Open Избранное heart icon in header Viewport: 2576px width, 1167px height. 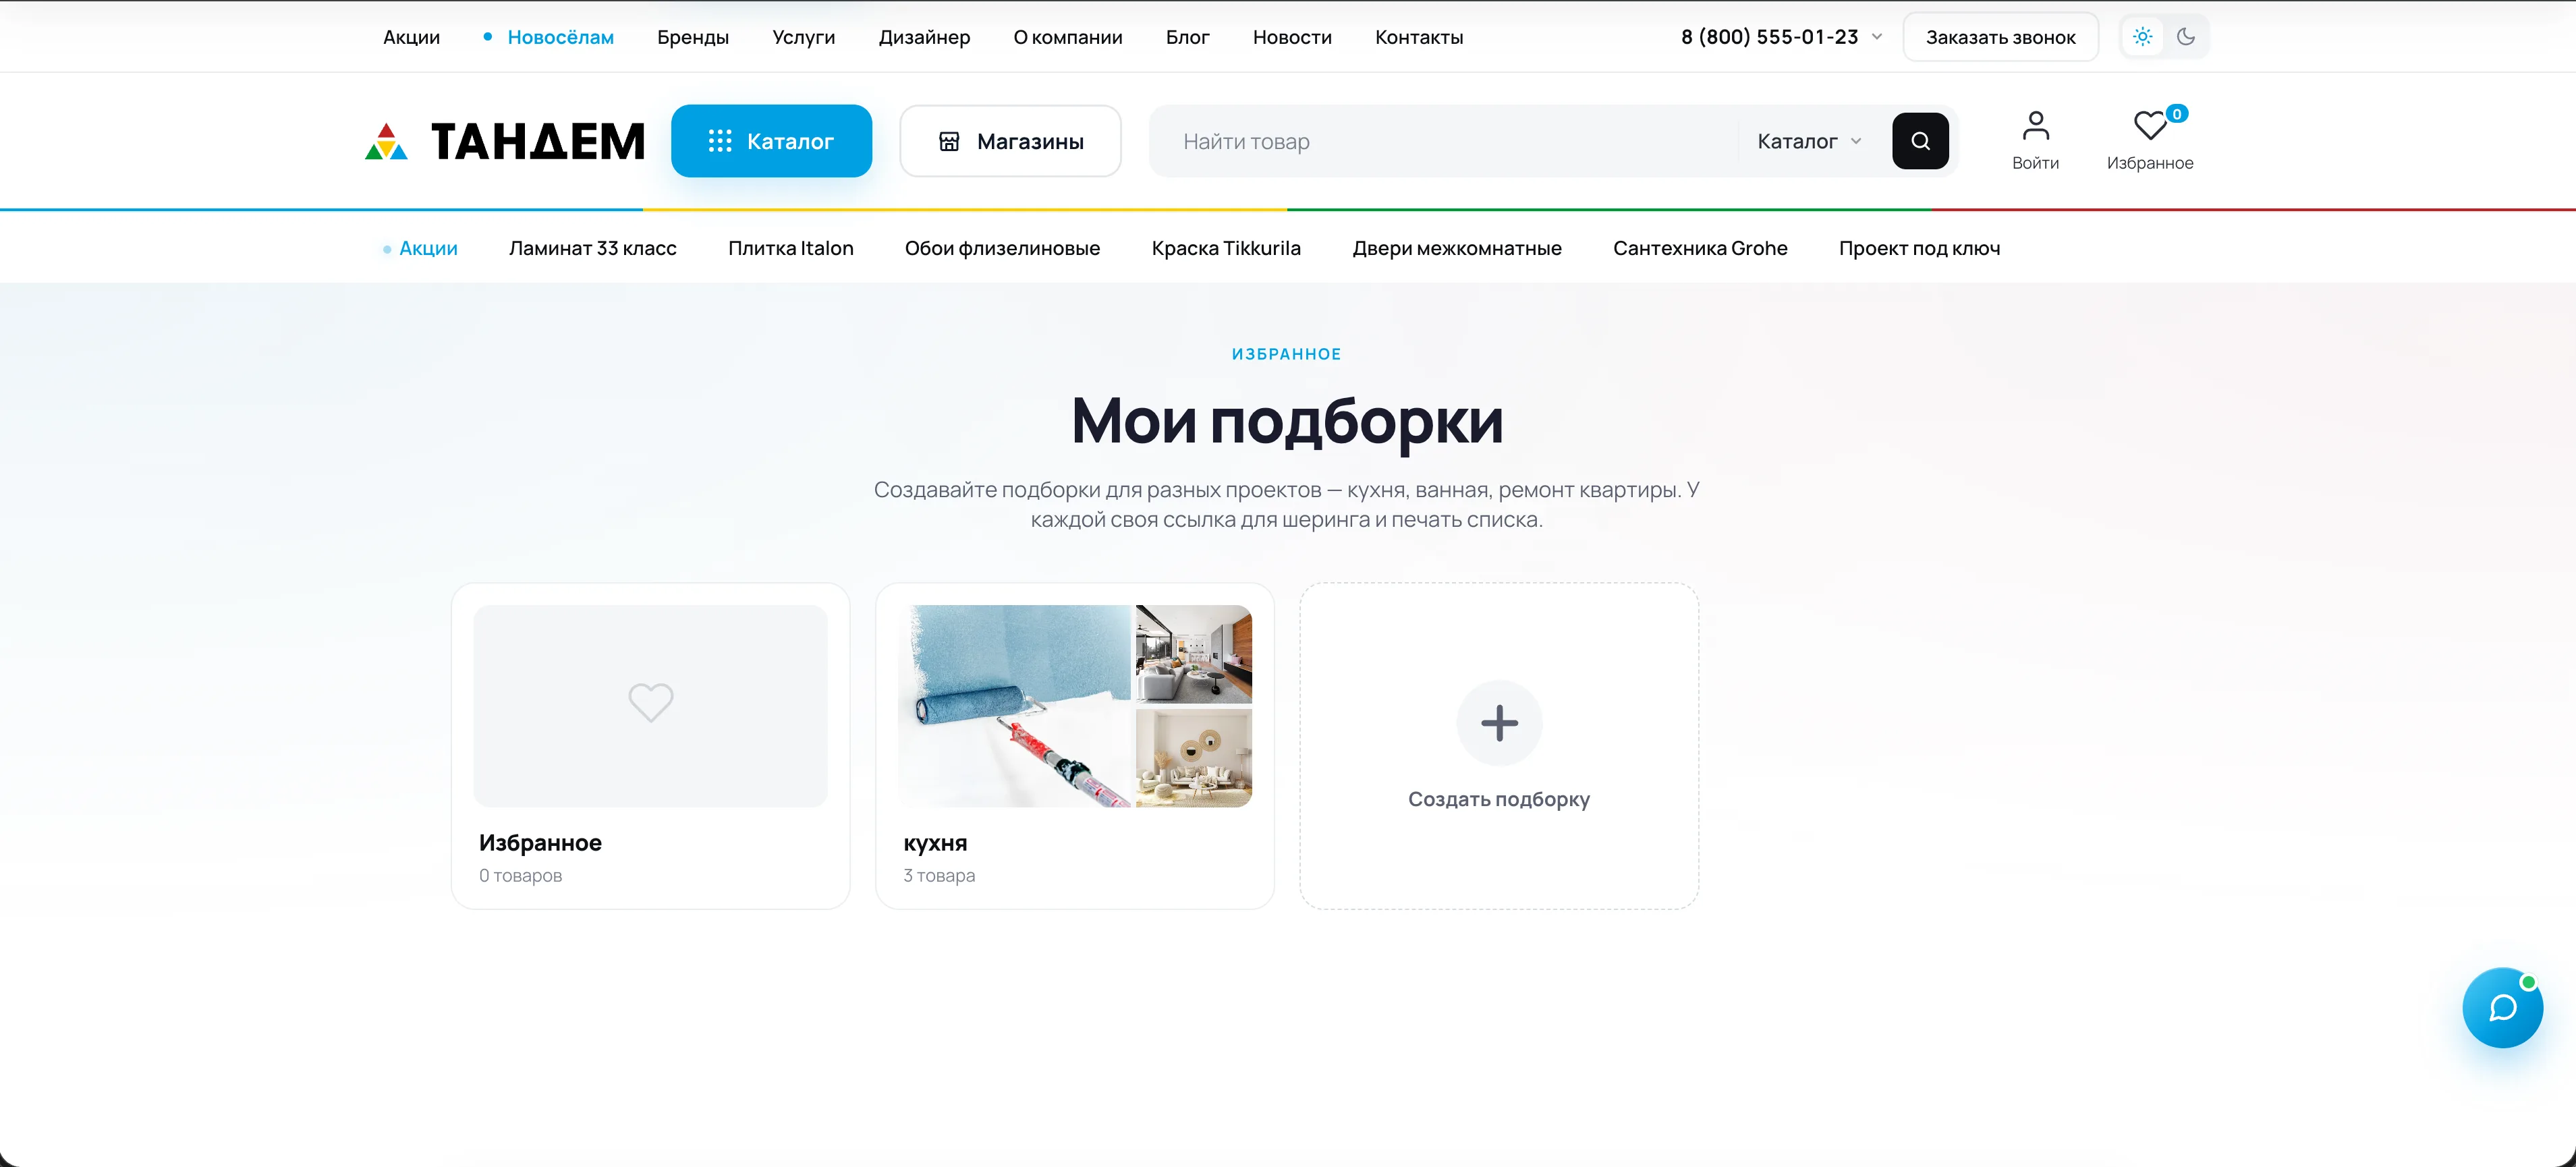(2149, 126)
